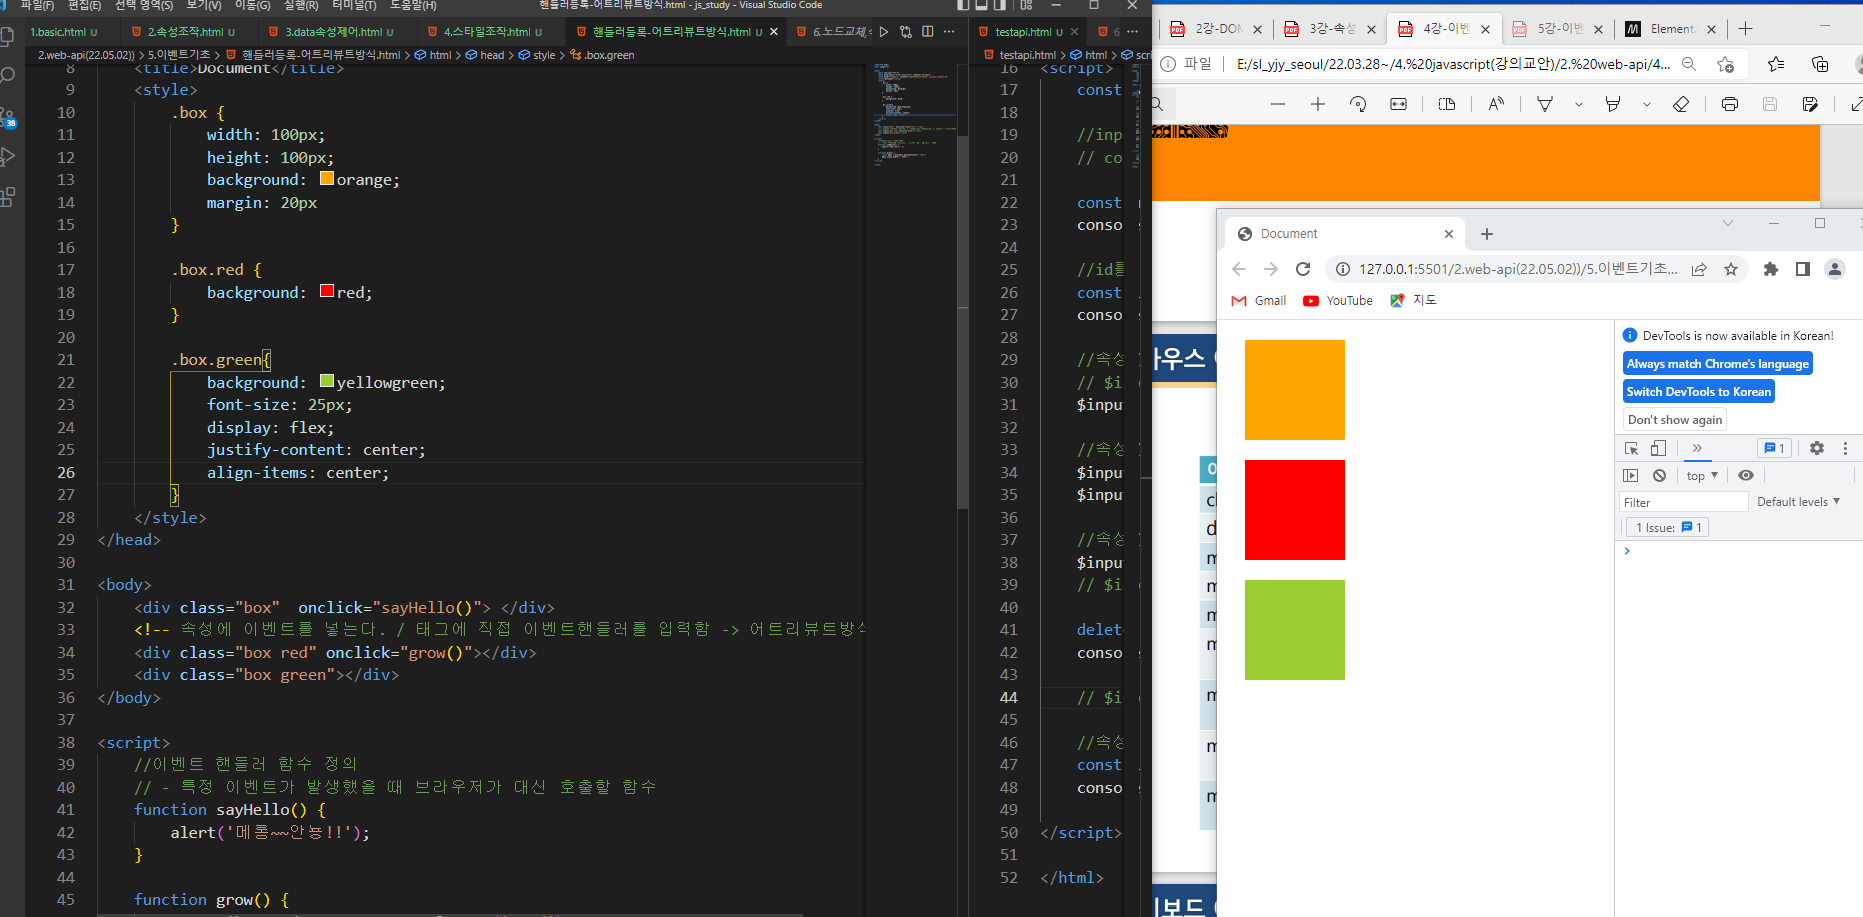Open Edge Collections icon
Viewport: 1863px width, 917px height.
(1820, 64)
